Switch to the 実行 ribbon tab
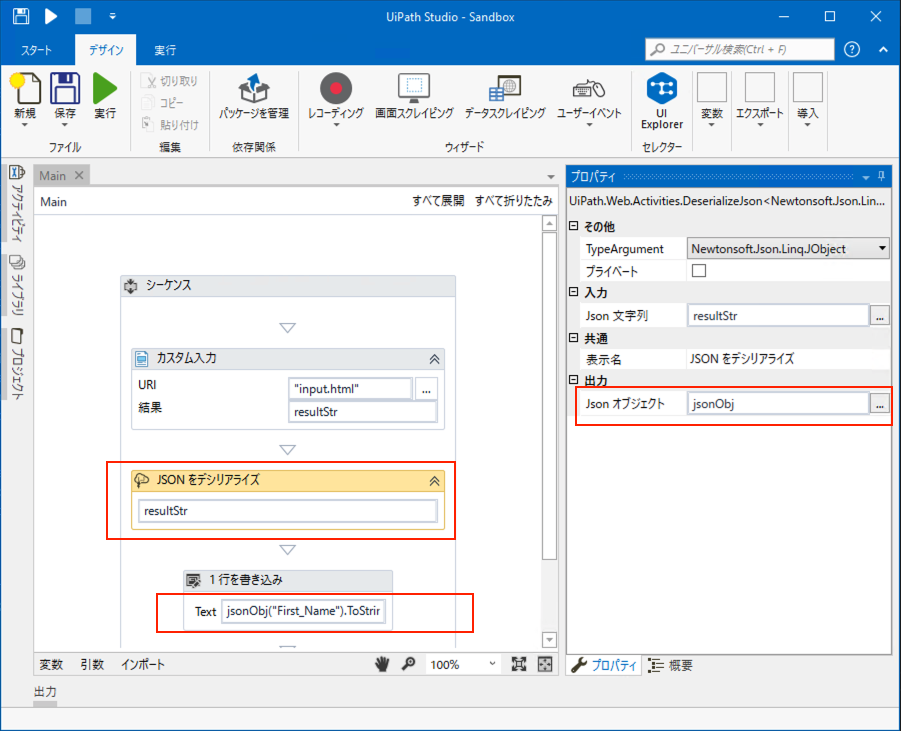This screenshot has width=901, height=731. point(165,50)
